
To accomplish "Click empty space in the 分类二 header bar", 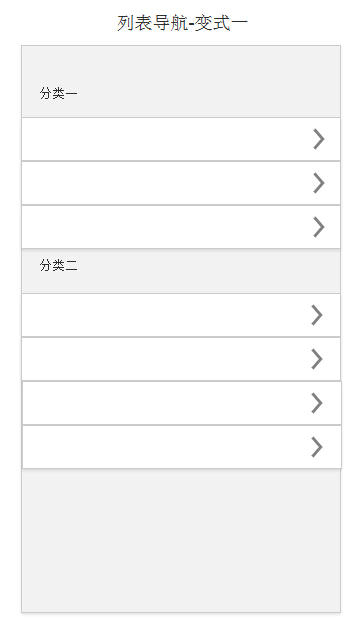I will click(x=204, y=271).
